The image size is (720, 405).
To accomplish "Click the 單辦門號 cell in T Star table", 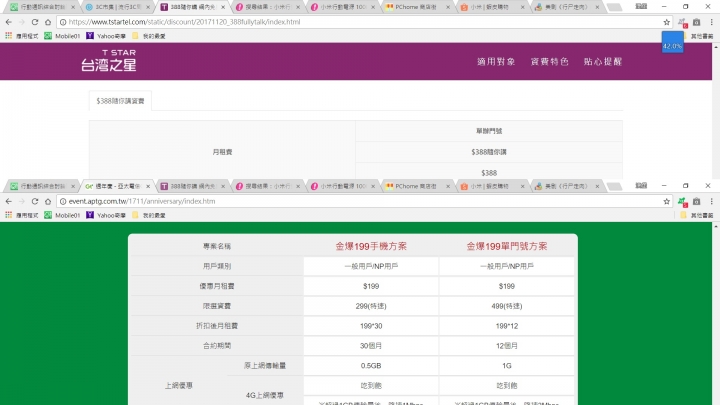I will [x=489, y=131].
